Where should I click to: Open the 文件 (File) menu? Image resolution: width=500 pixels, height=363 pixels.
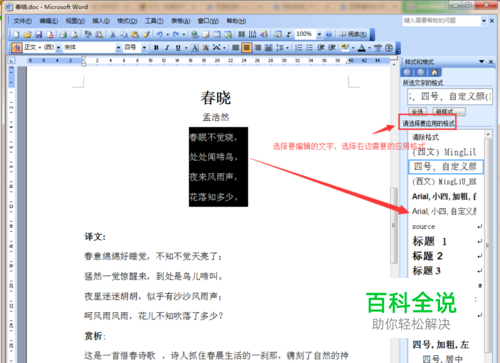[23, 21]
